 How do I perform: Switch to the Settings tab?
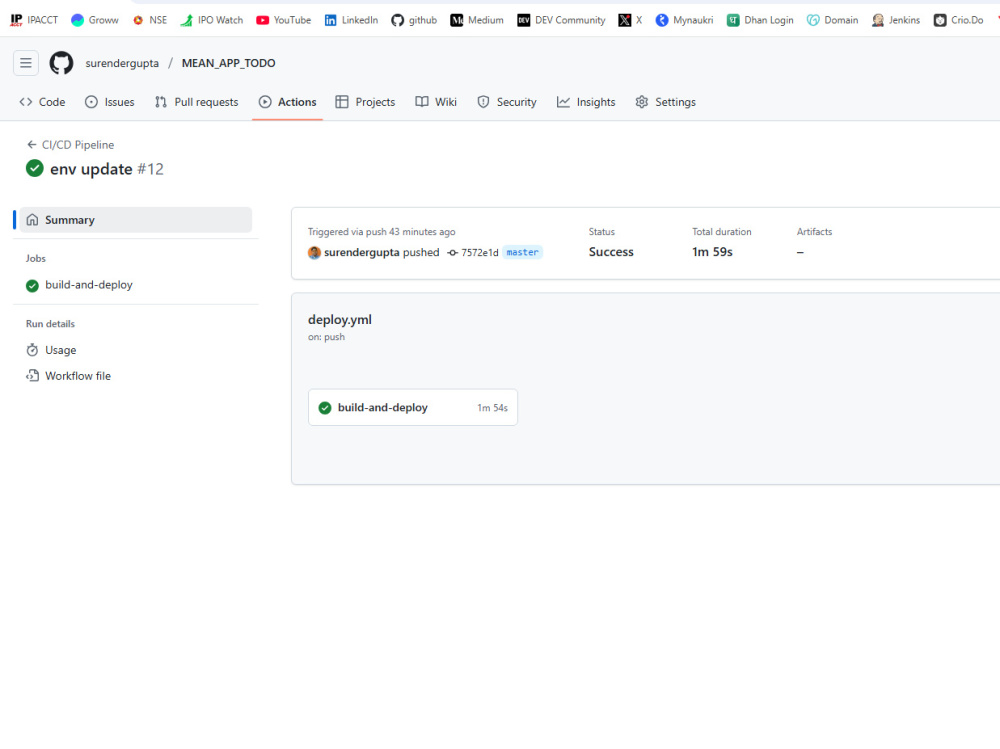point(666,102)
